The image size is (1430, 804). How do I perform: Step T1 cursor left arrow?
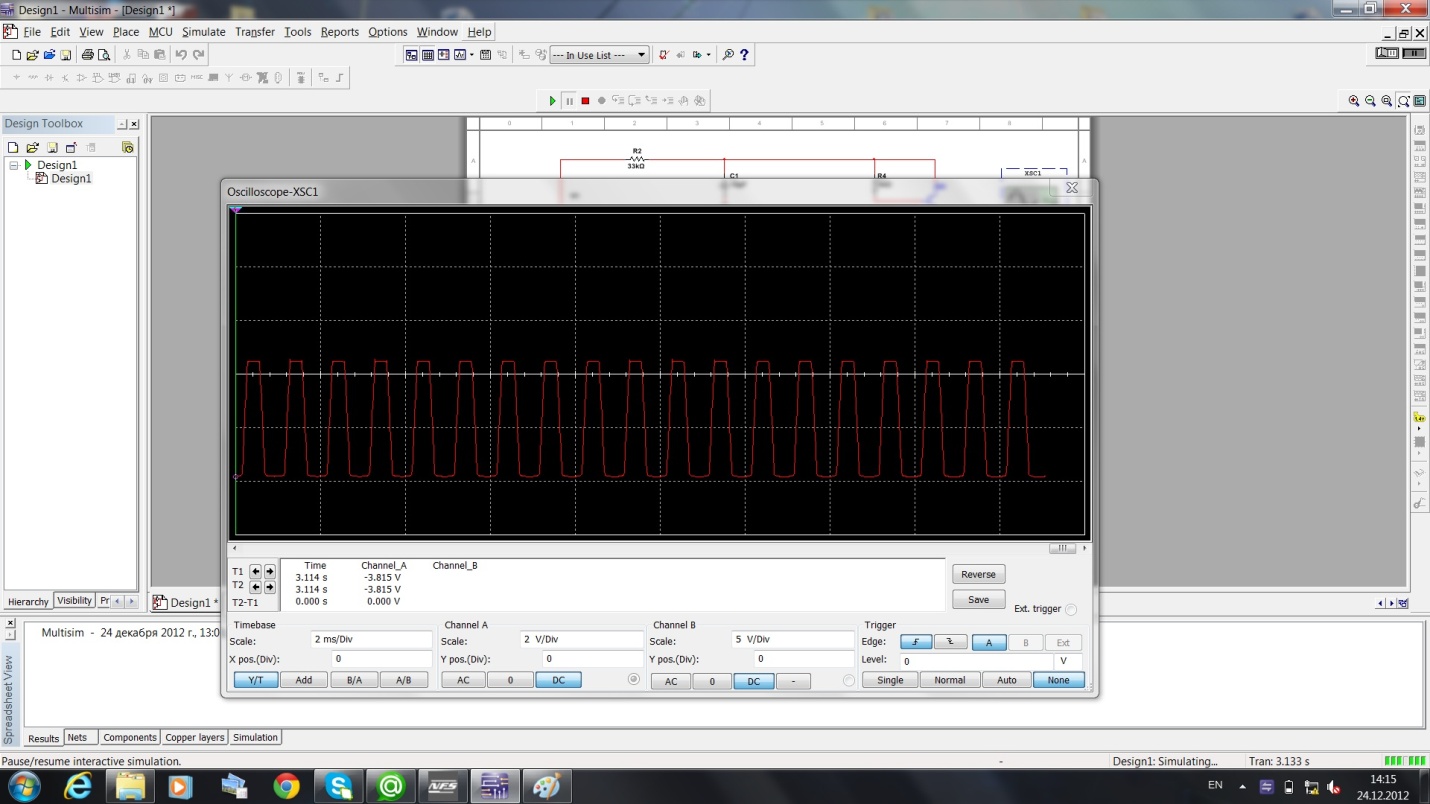[255, 571]
